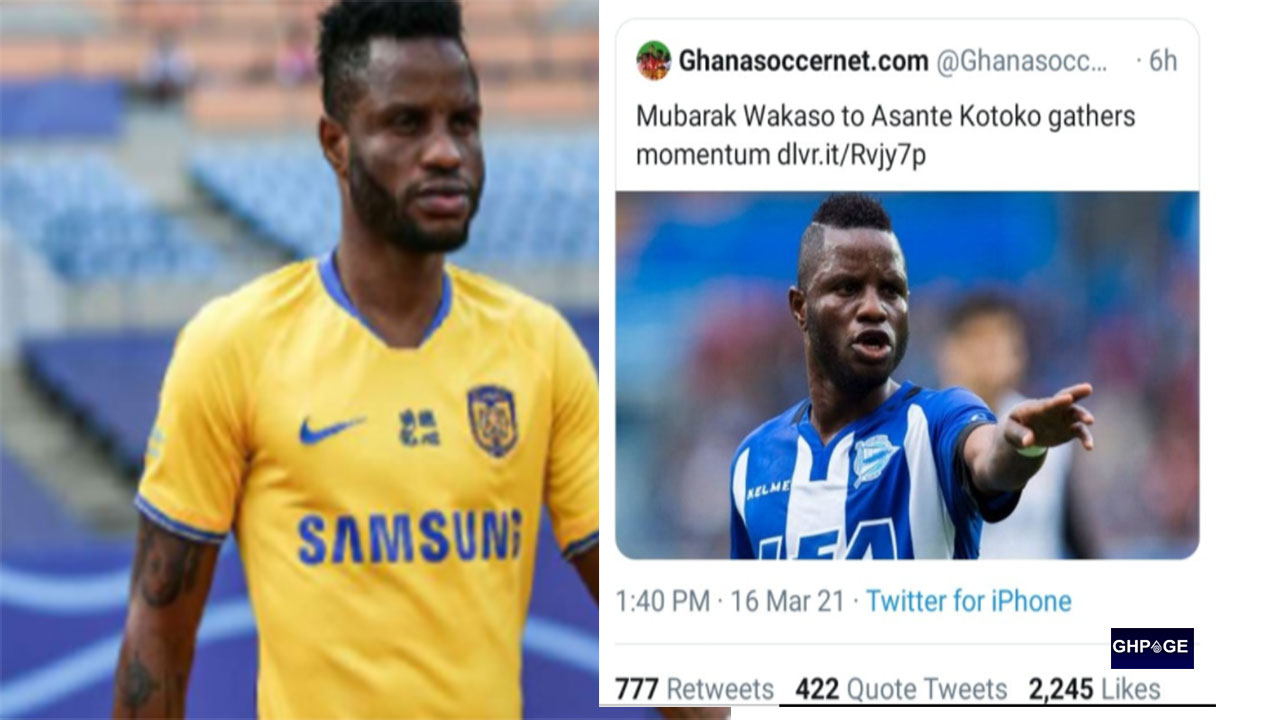Click the 1:40 PM · 16 Mar 21 timestamp
The width and height of the screenshot is (1280, 720).
click(x=730, y=601)
